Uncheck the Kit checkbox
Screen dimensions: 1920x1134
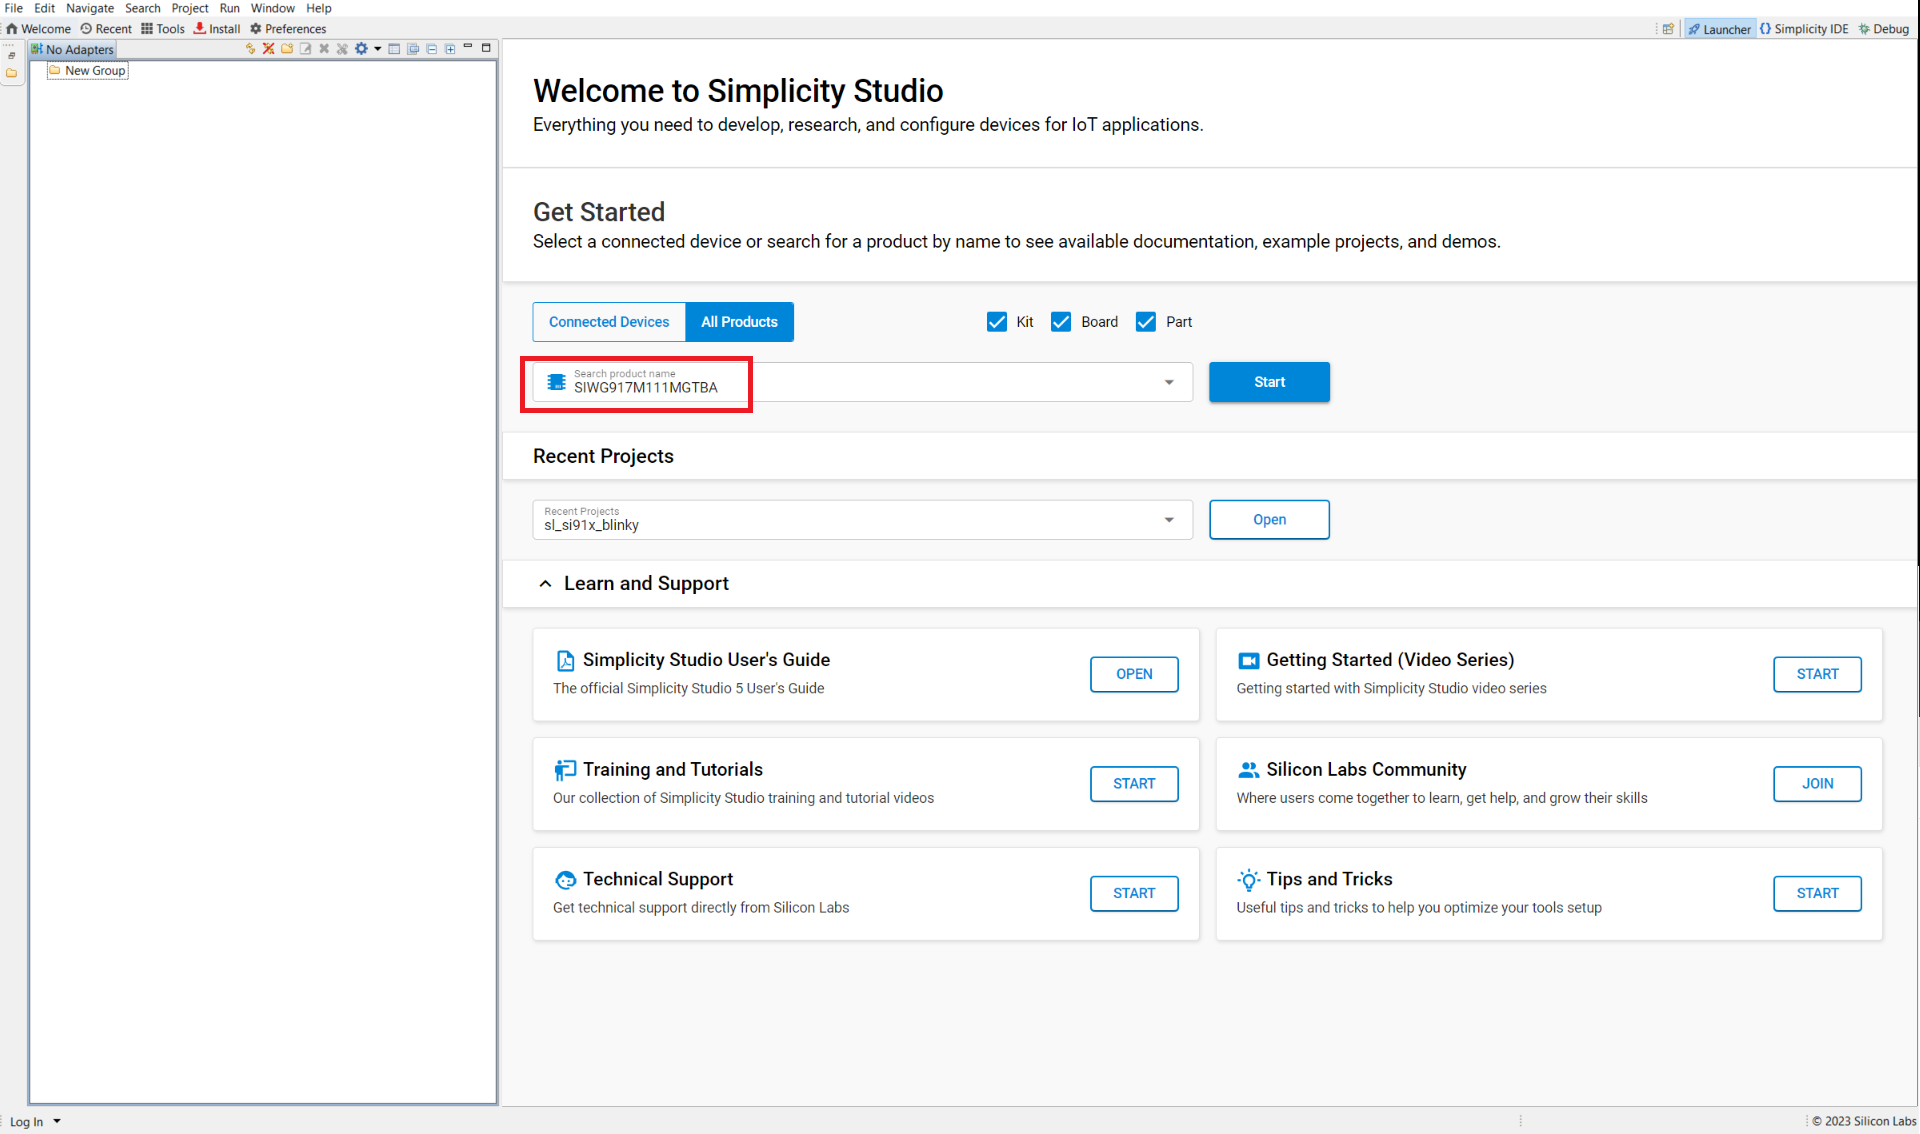coord(996,322)
